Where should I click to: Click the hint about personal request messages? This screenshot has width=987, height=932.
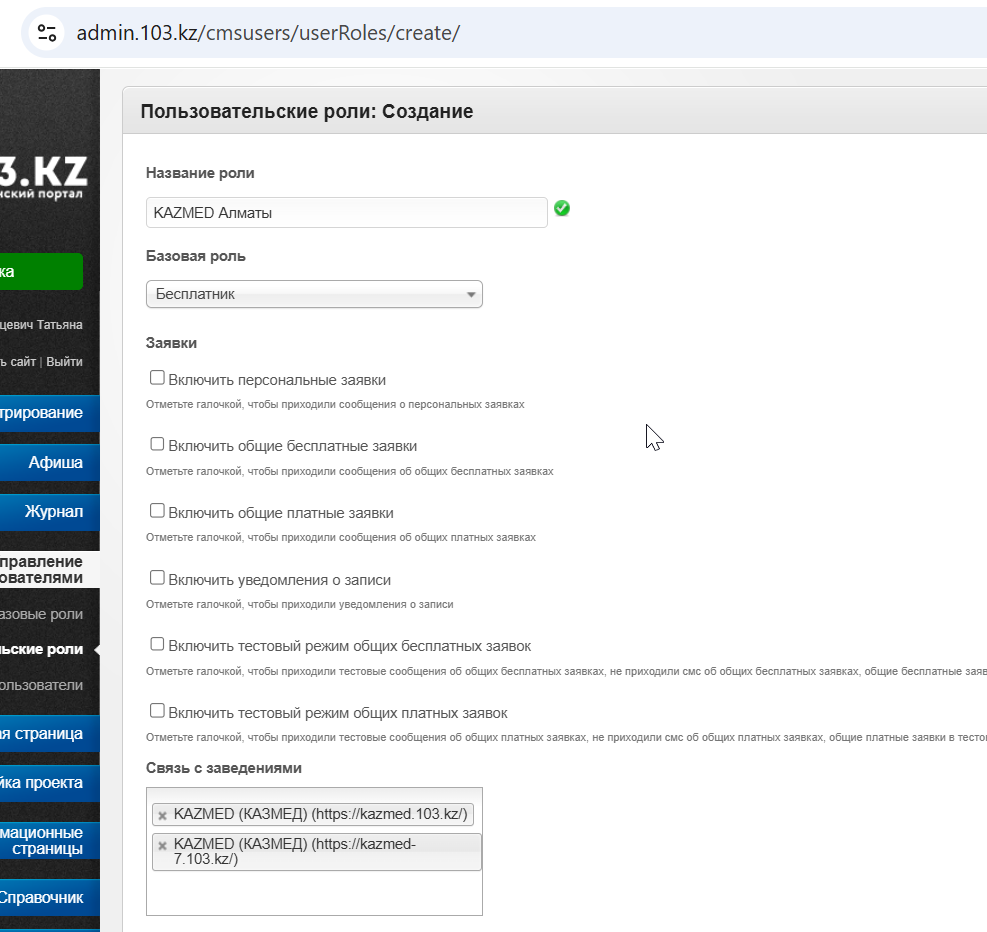pyautogui.click(x=335, y=404)
